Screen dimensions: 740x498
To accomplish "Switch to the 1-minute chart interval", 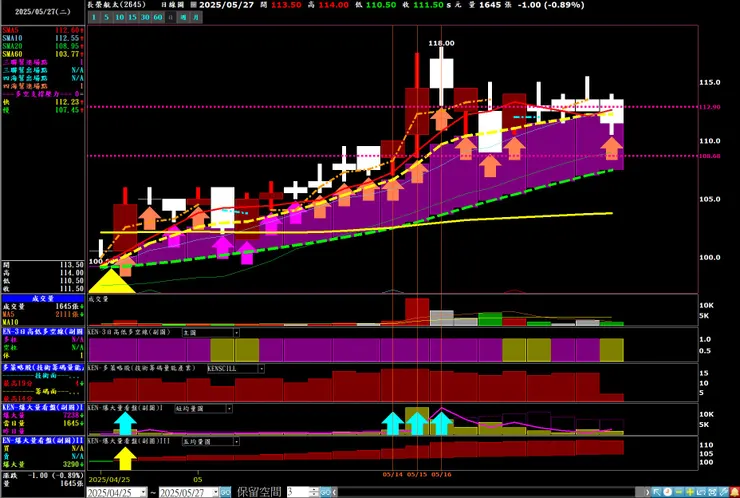I will [93, 17].
